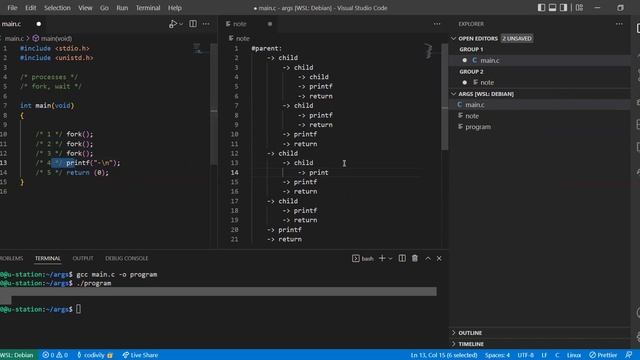Open Customize Layout icon in title bar
Viewport: 640px width, 360px height.
[579, 8]
